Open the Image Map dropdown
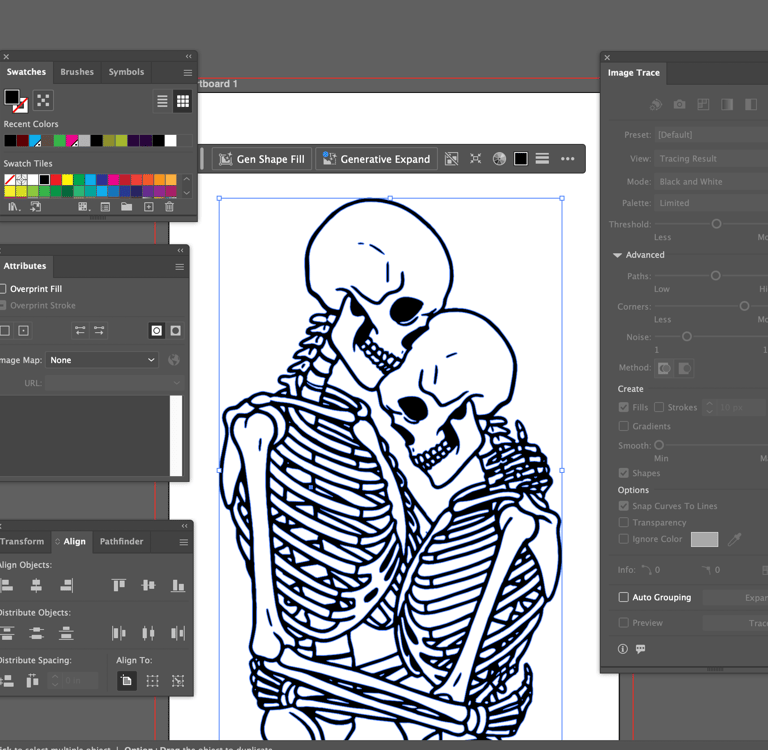Screen dimensions: 768x750 coord(102,360)
